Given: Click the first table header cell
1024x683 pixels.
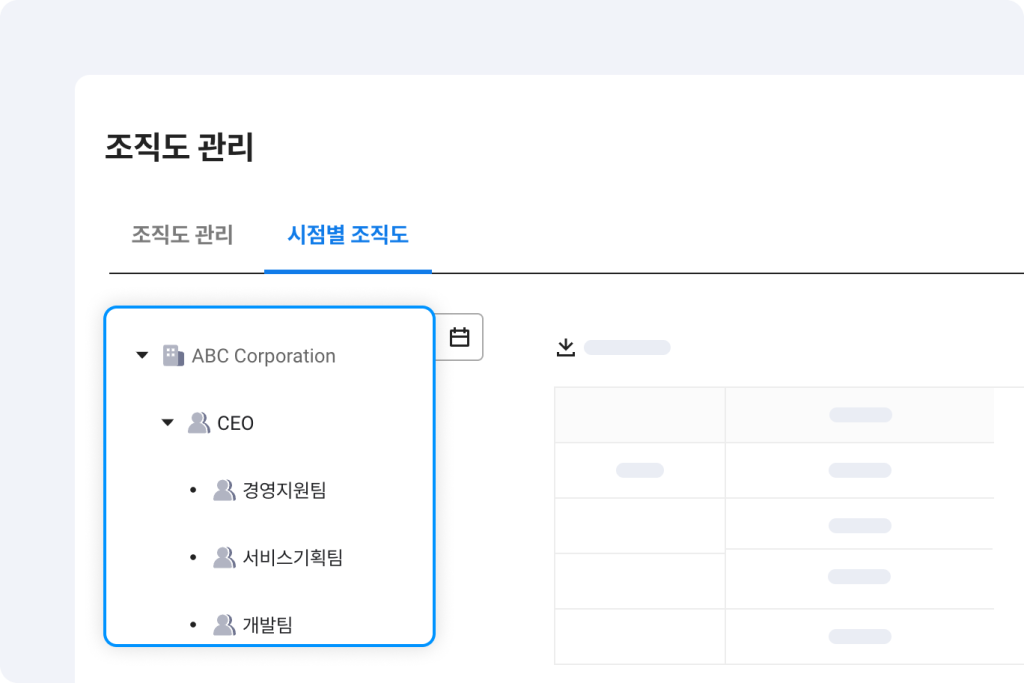Looking at the screenshot, I should tap(640, 415).
